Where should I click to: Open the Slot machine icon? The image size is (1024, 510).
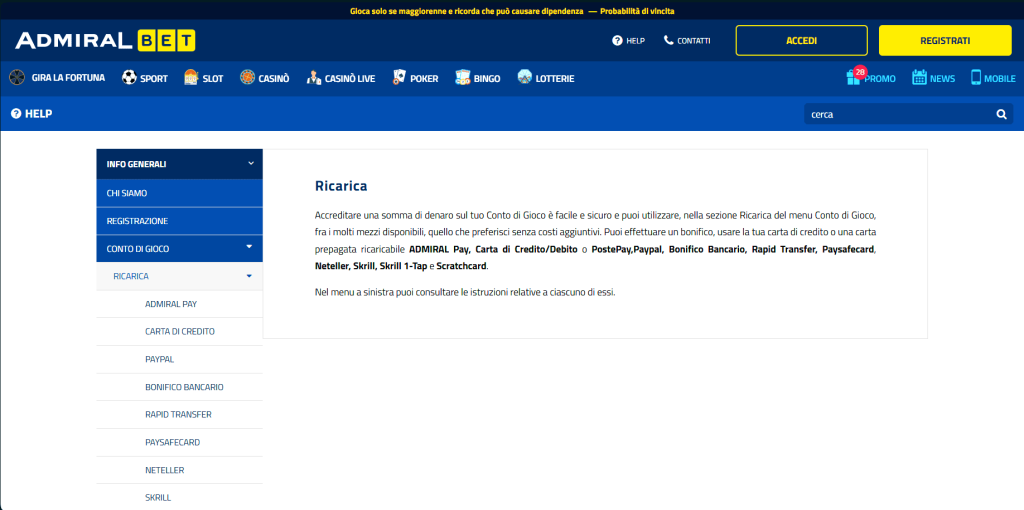click(191, 78)
